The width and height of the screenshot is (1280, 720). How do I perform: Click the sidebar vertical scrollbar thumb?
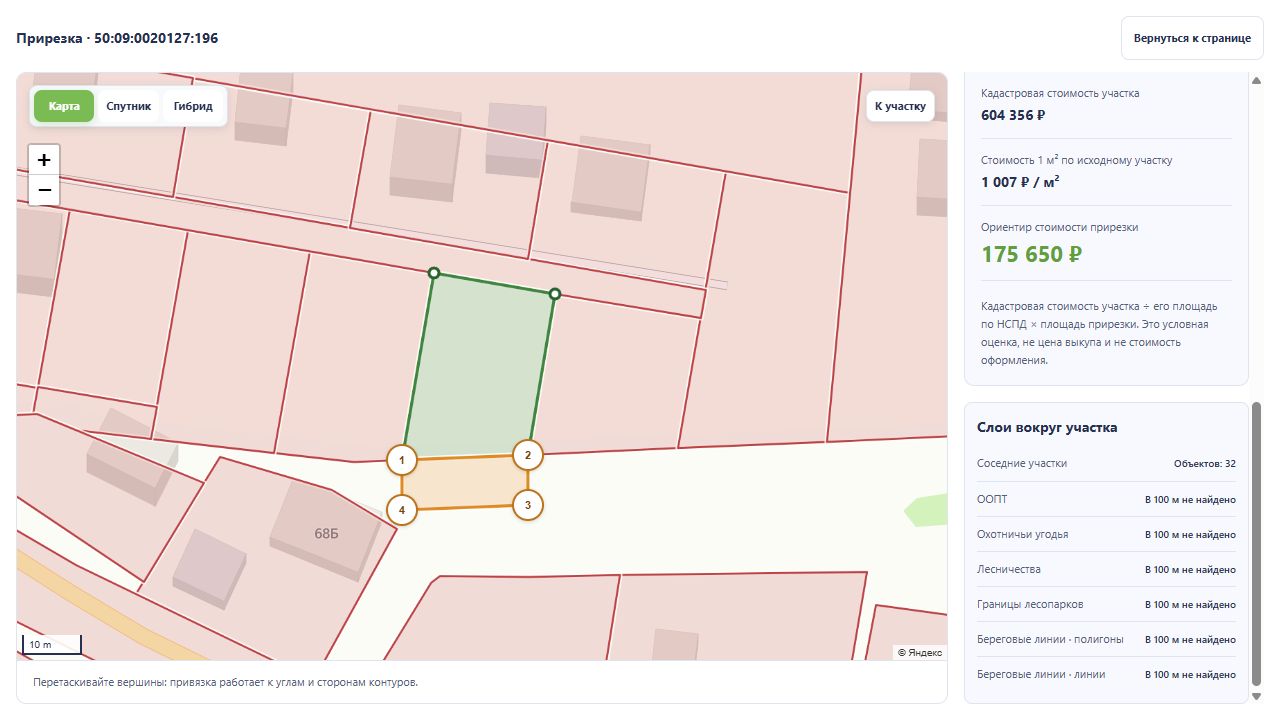pyautogui.click(x=1257, y=545)
